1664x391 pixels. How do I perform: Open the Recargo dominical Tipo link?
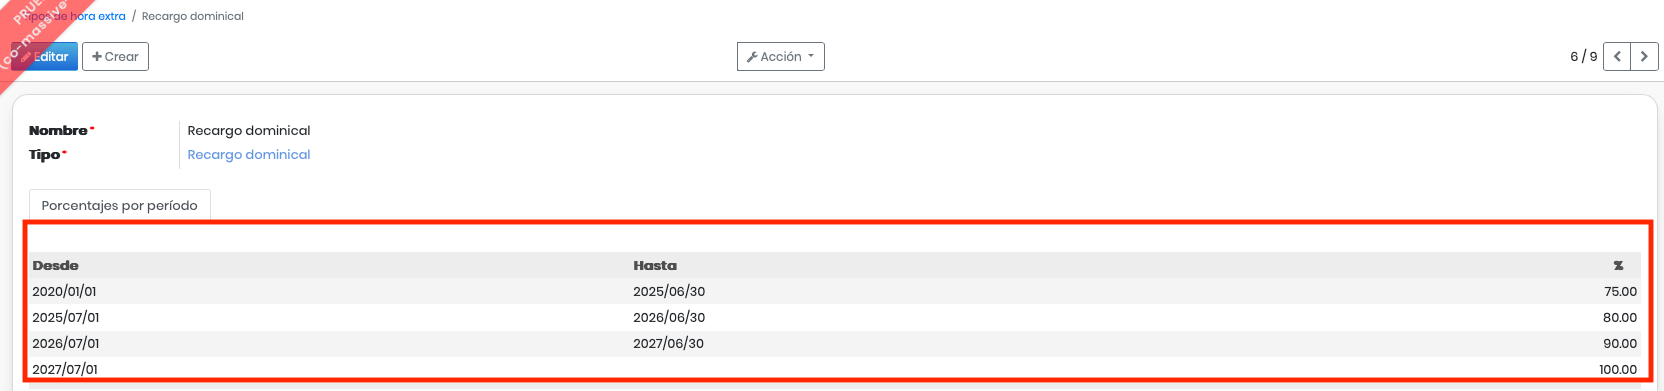(x=249, y=155)
